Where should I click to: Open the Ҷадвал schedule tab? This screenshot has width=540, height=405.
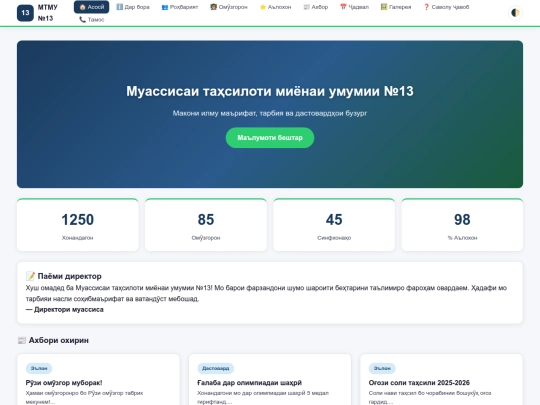pos(354,7)
